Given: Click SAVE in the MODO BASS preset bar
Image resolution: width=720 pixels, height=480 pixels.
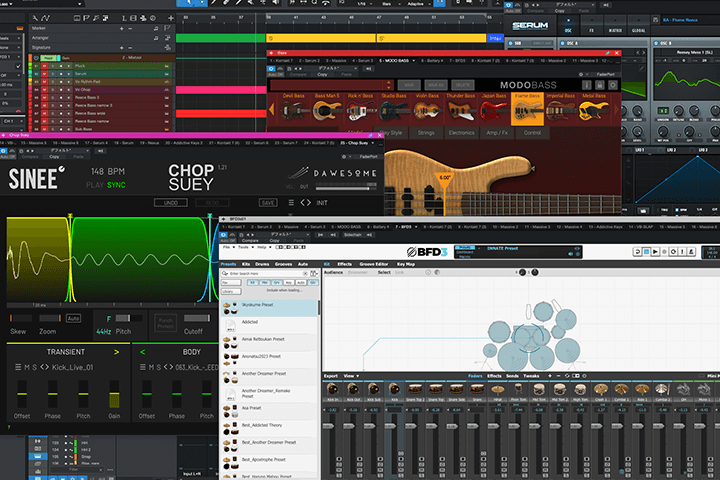Looking at the screenshot, I should 409,85.
